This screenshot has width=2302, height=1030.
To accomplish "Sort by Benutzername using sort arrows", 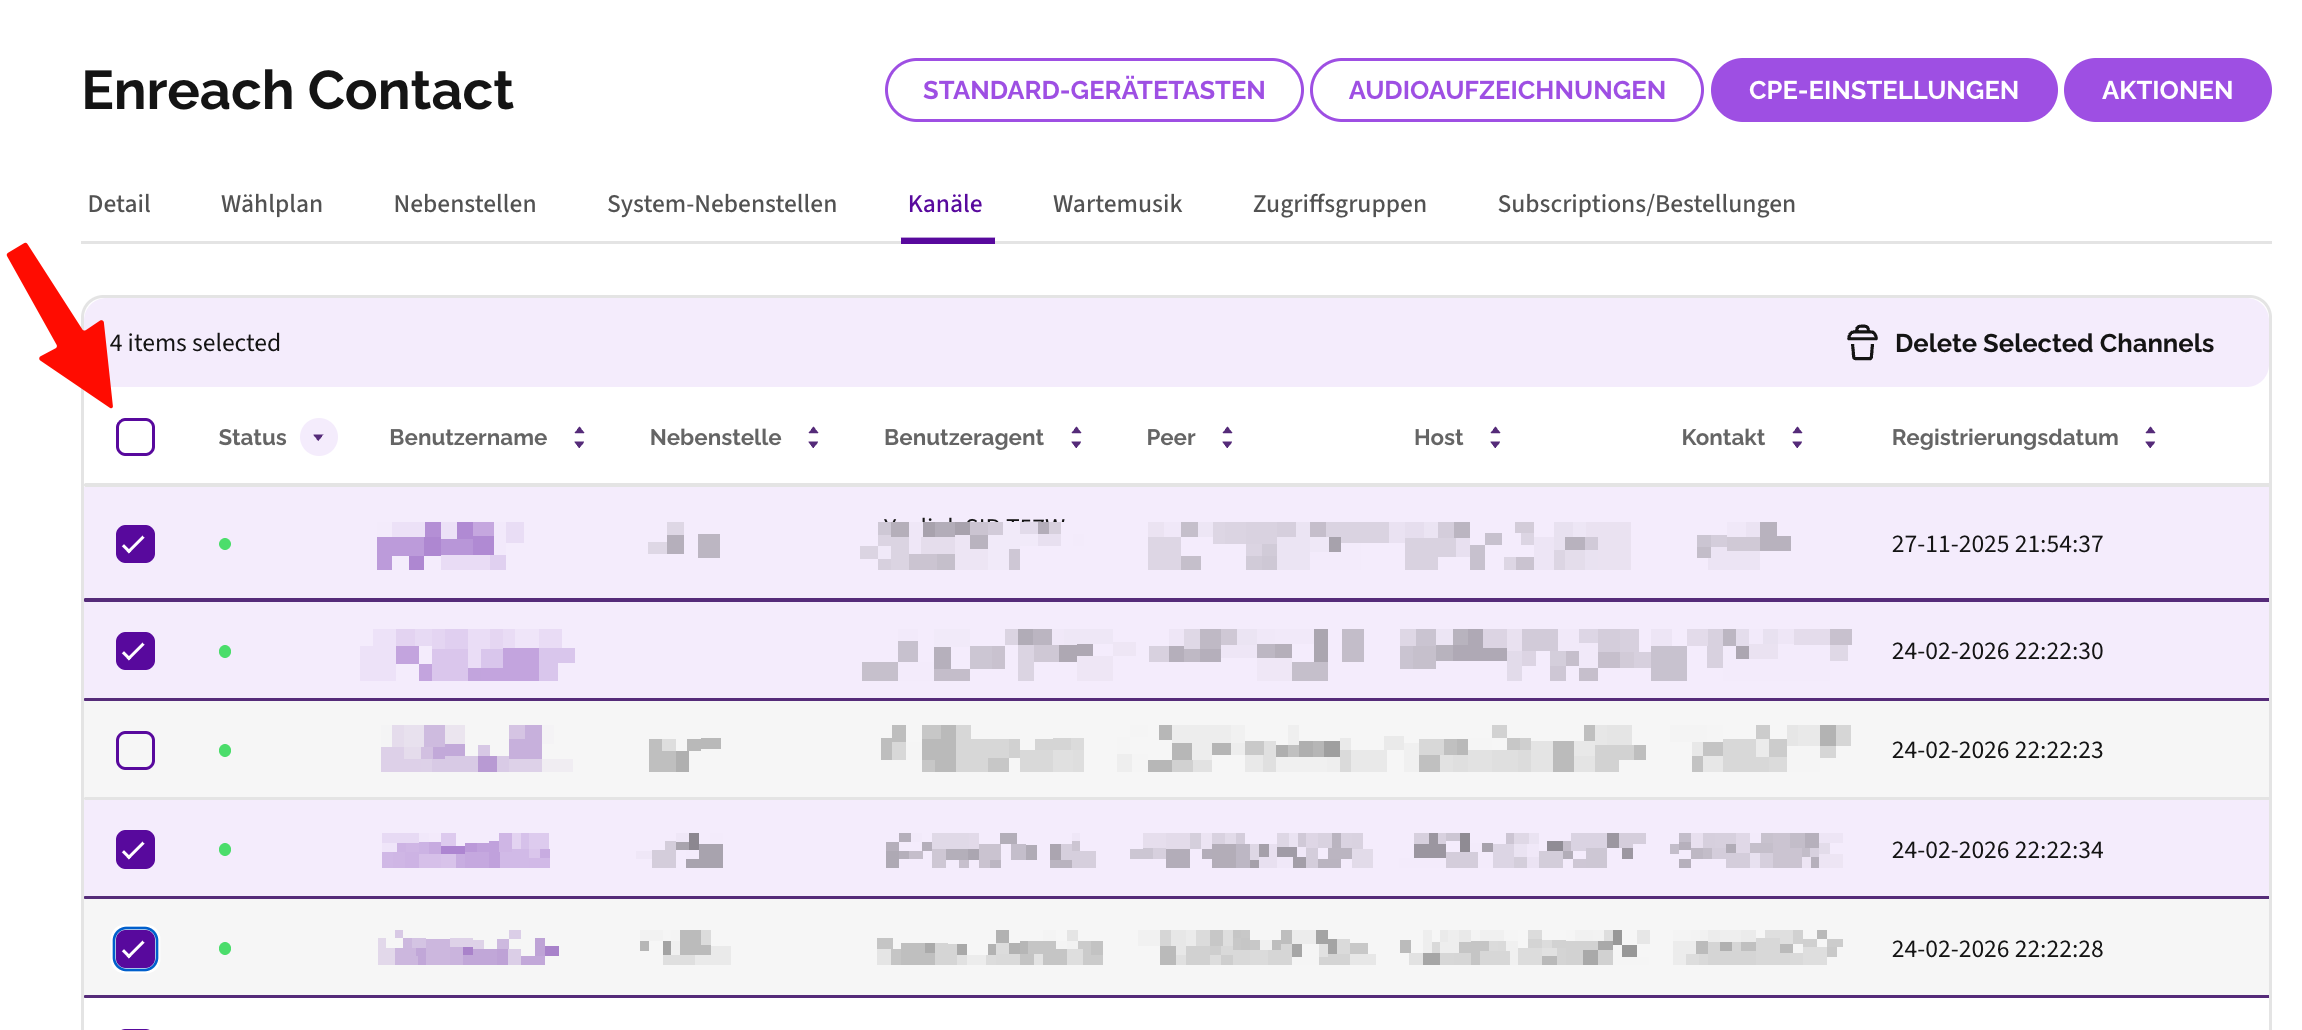I will pyautogui.click(x=579, y=437).
